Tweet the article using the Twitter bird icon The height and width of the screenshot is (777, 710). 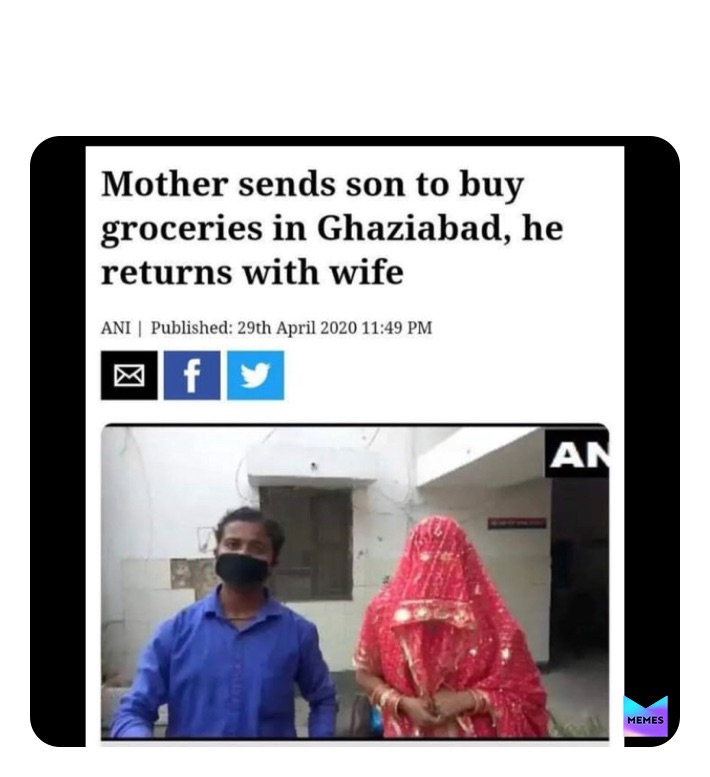point(256,375)
